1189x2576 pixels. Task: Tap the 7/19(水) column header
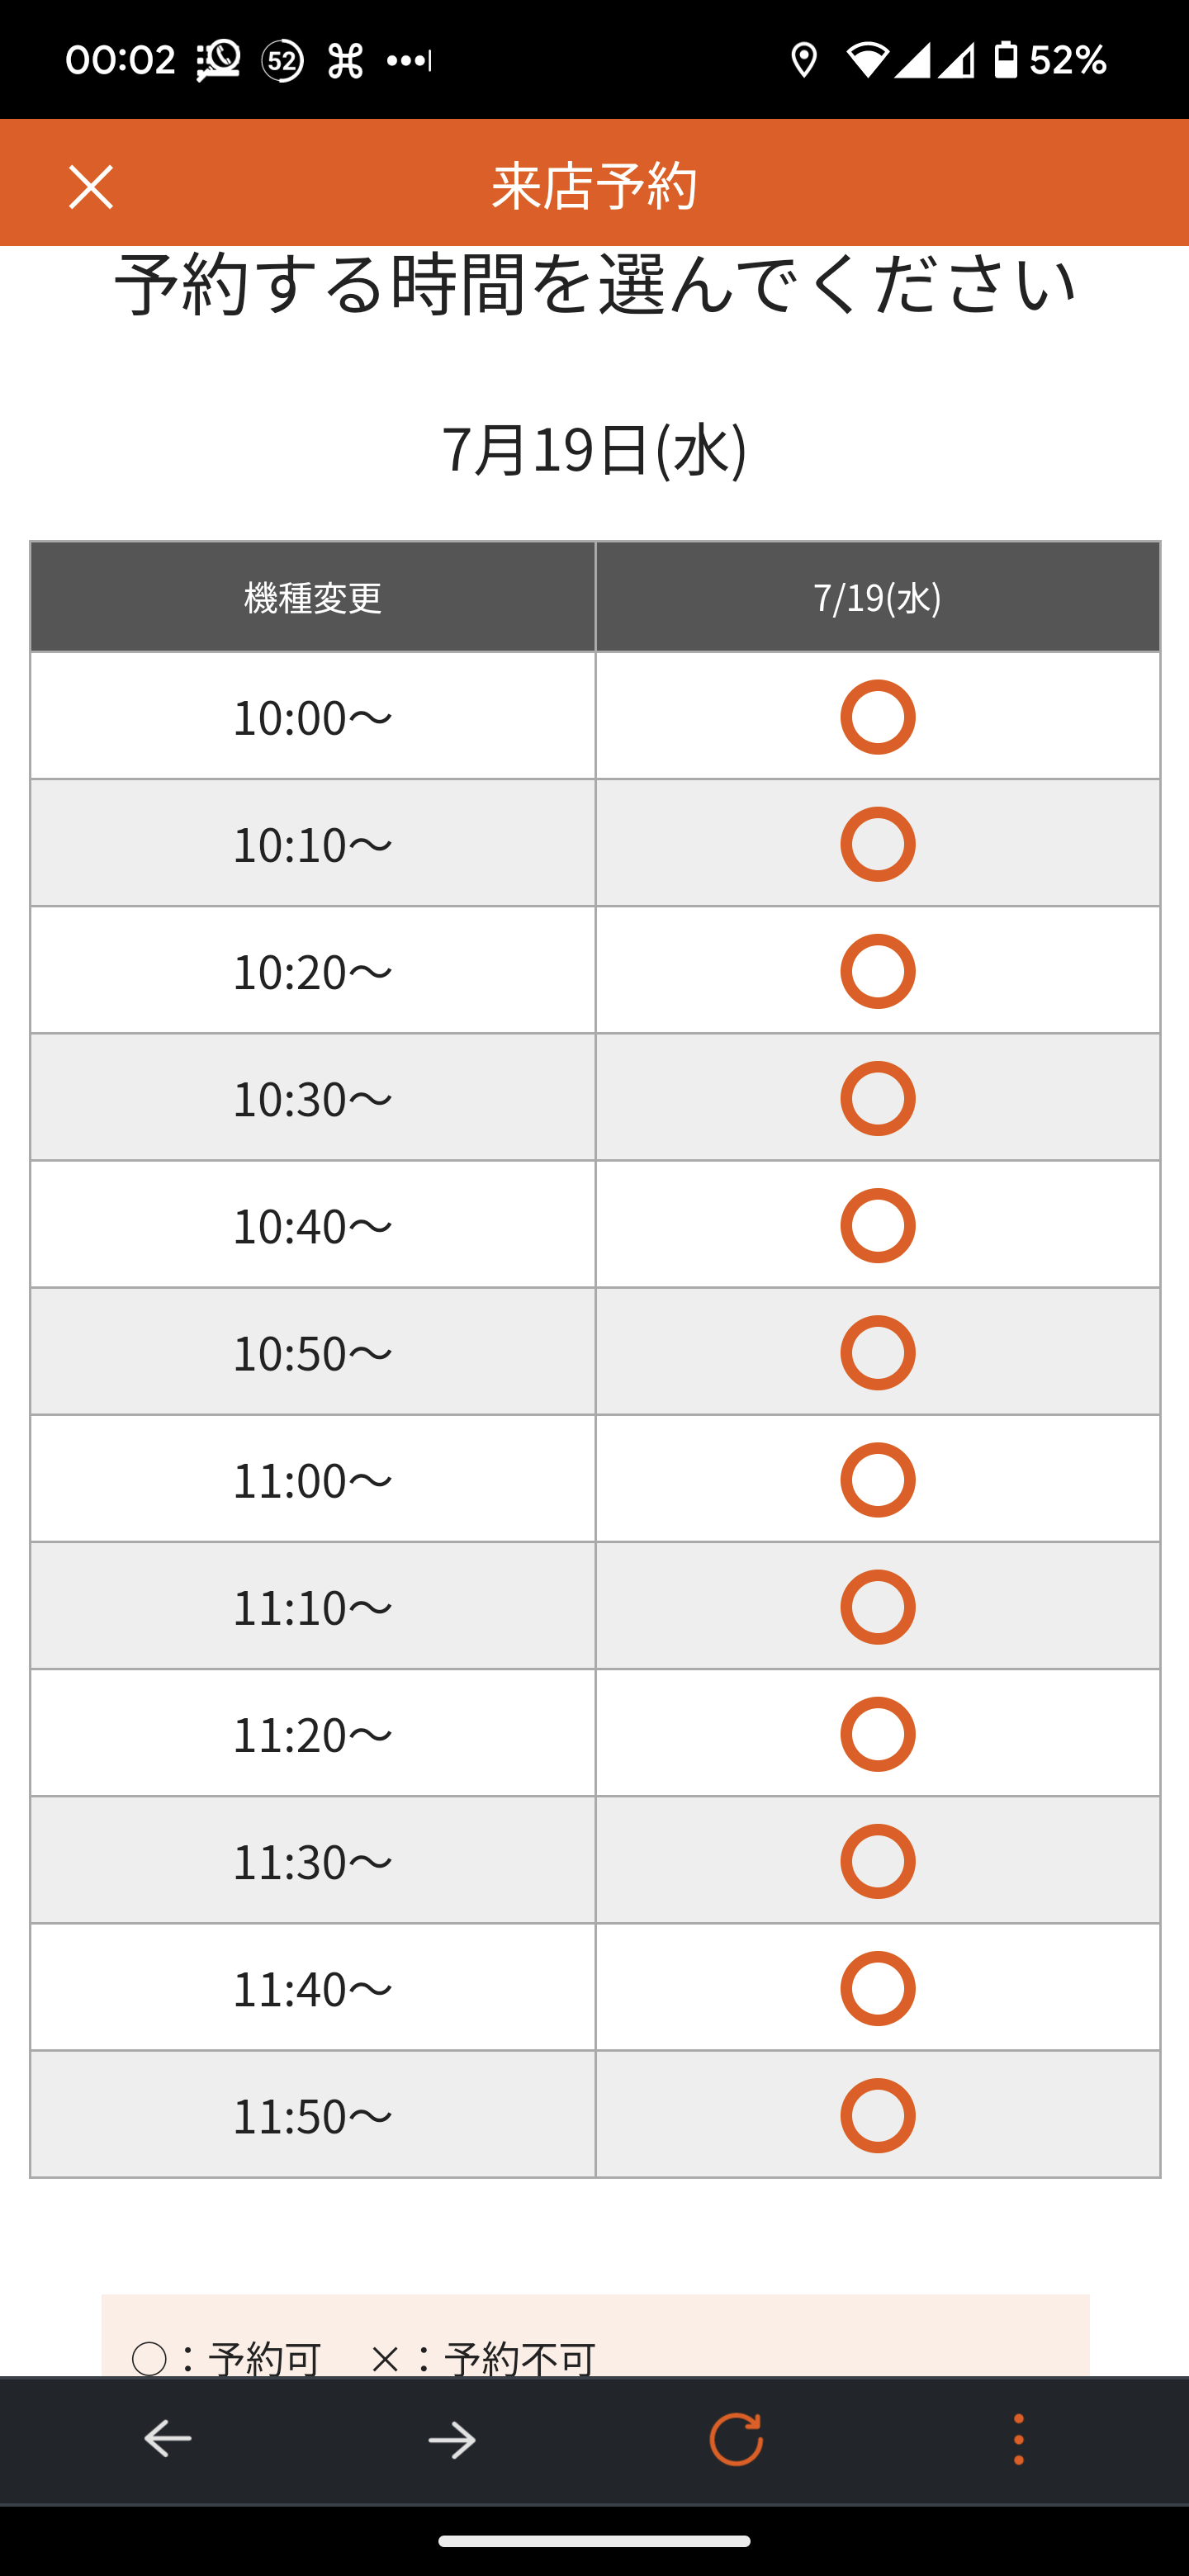point(877,597)
